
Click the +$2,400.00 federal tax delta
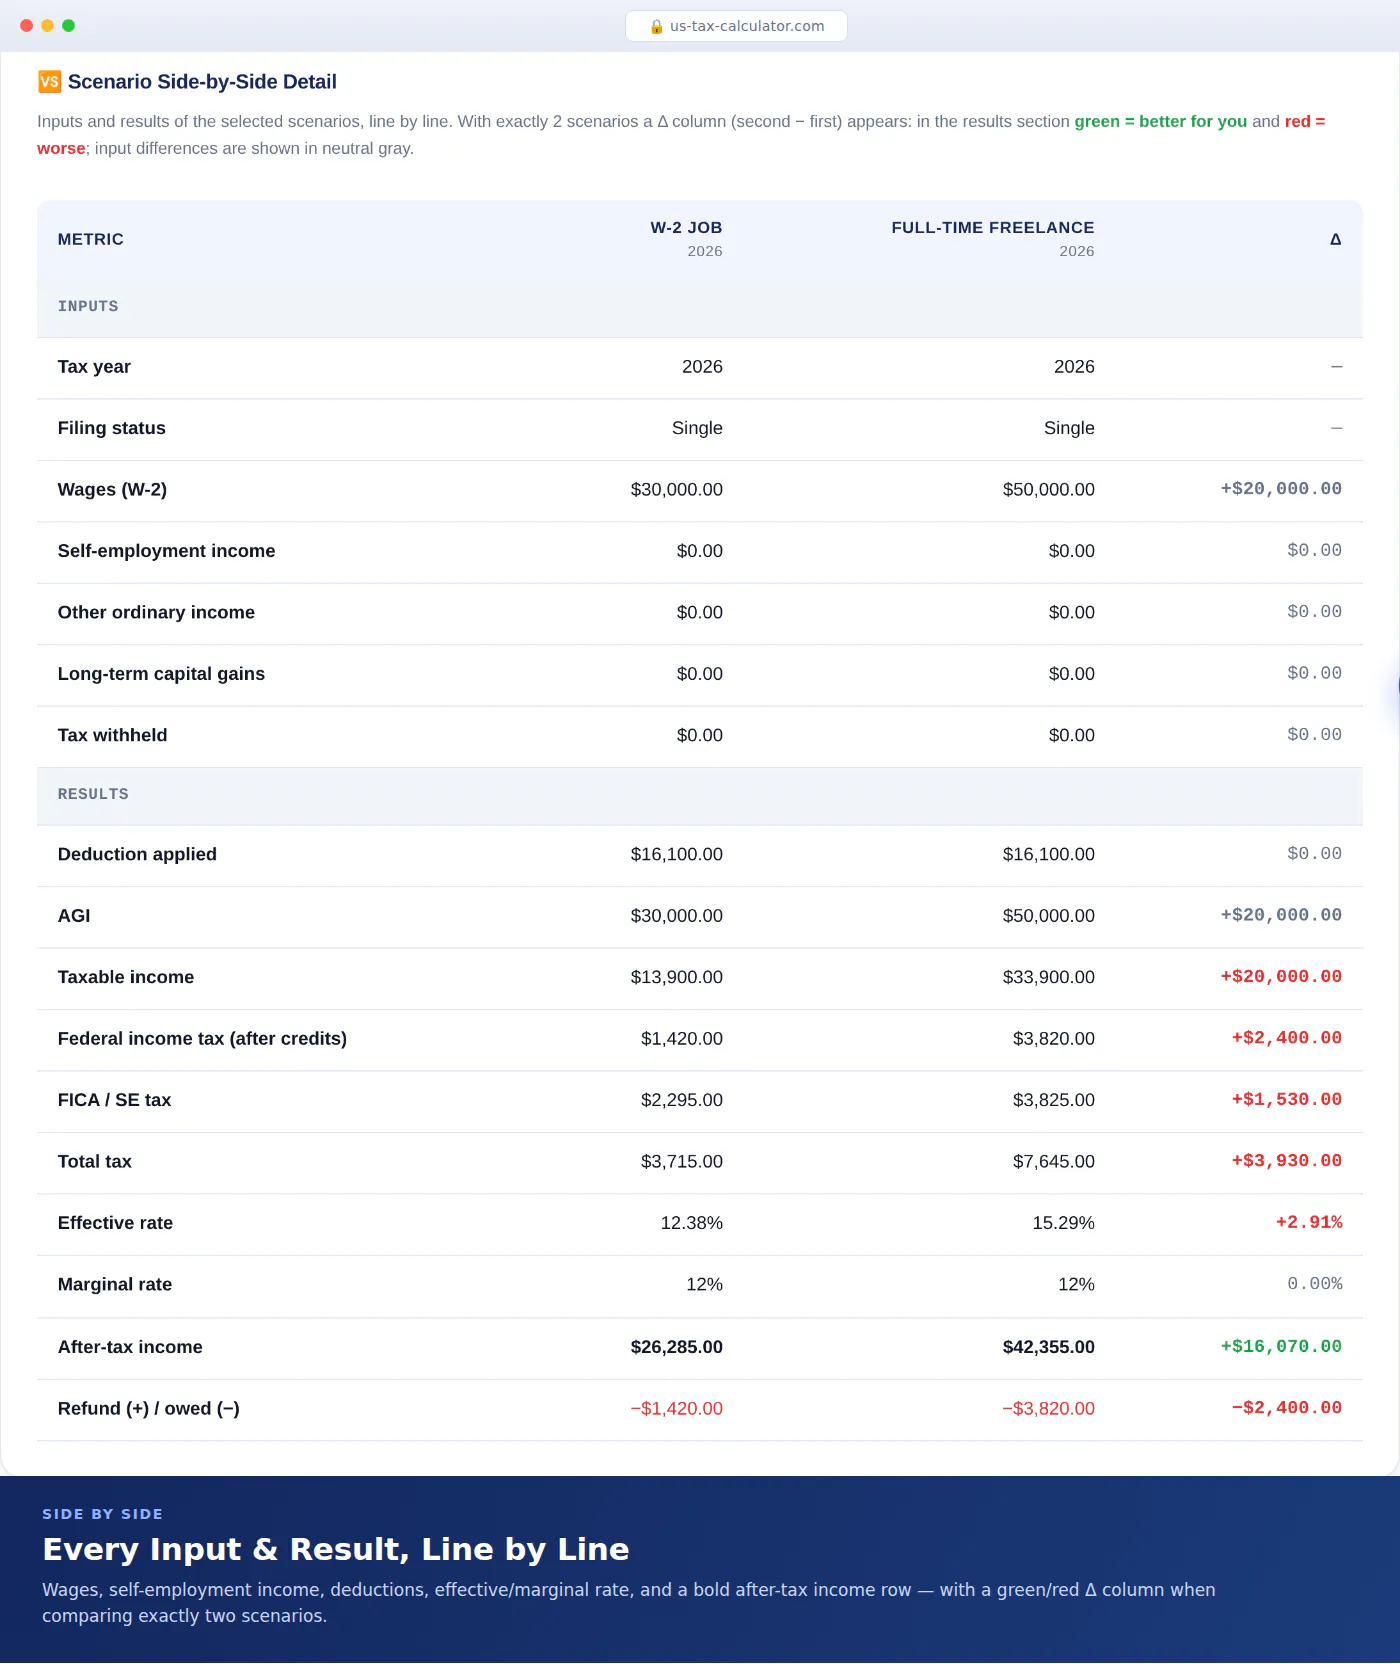pos(1286,1038)
